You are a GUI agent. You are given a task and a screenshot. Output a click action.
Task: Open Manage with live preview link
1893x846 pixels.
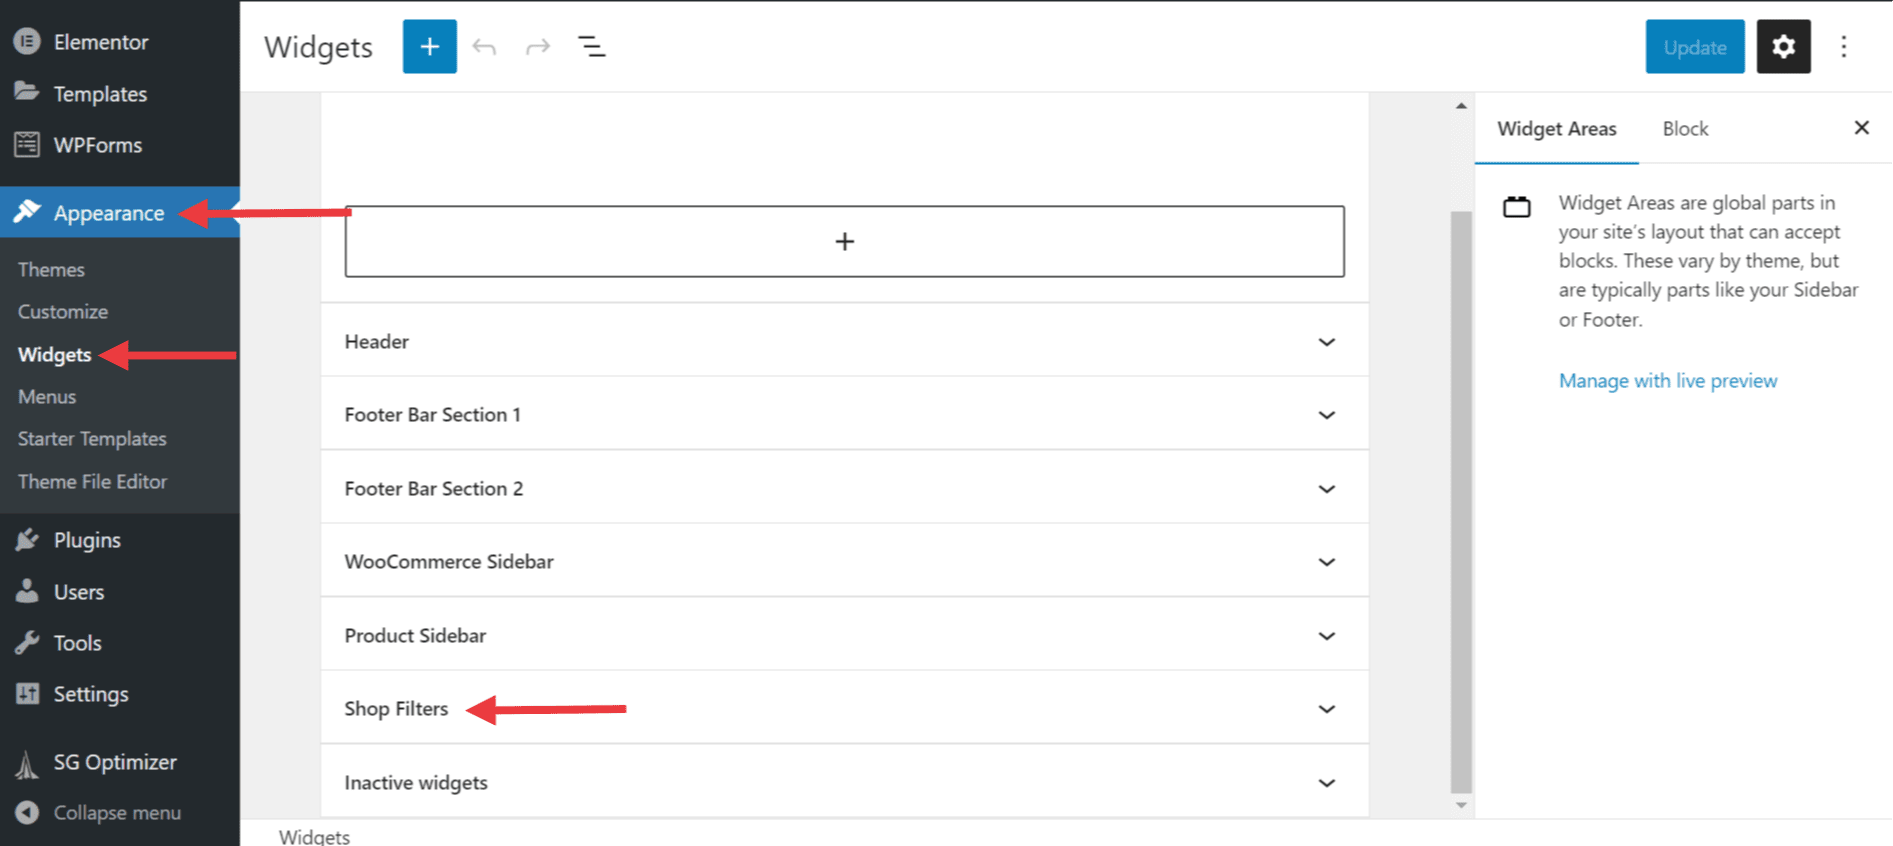1667,381
